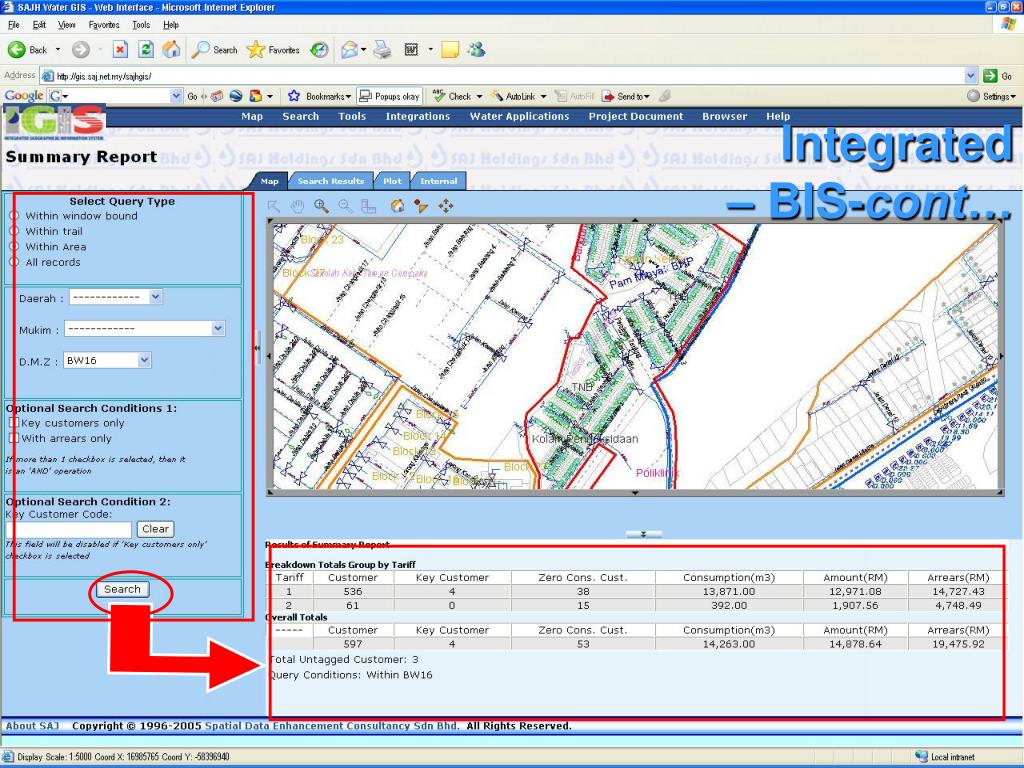The width and height of the screenshot is (1024, 768).
Task: Select Within window bound query type
Action: click(x=14, y=216)
